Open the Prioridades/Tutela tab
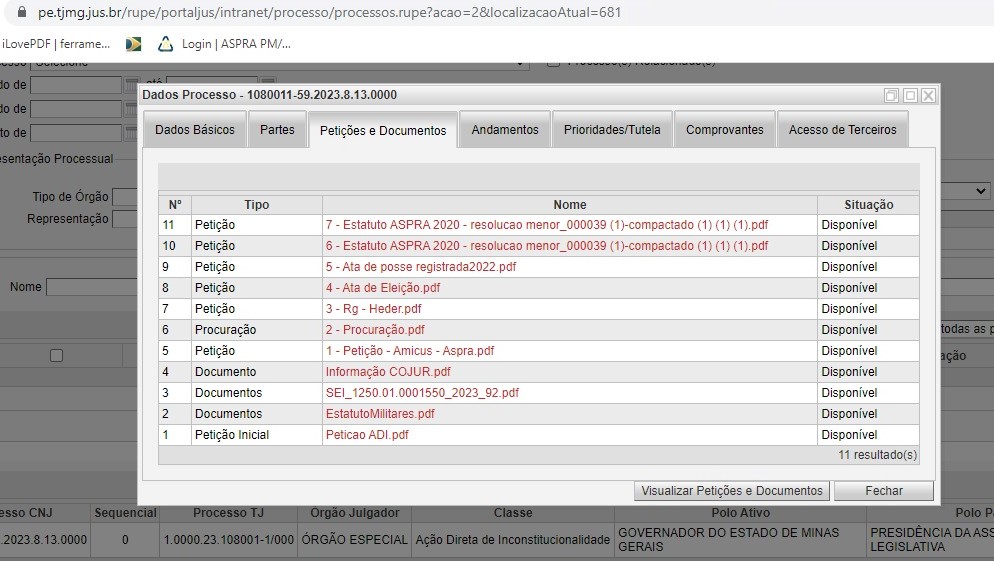The width and height of the screenshot is (994, 561). pos(612,129)
